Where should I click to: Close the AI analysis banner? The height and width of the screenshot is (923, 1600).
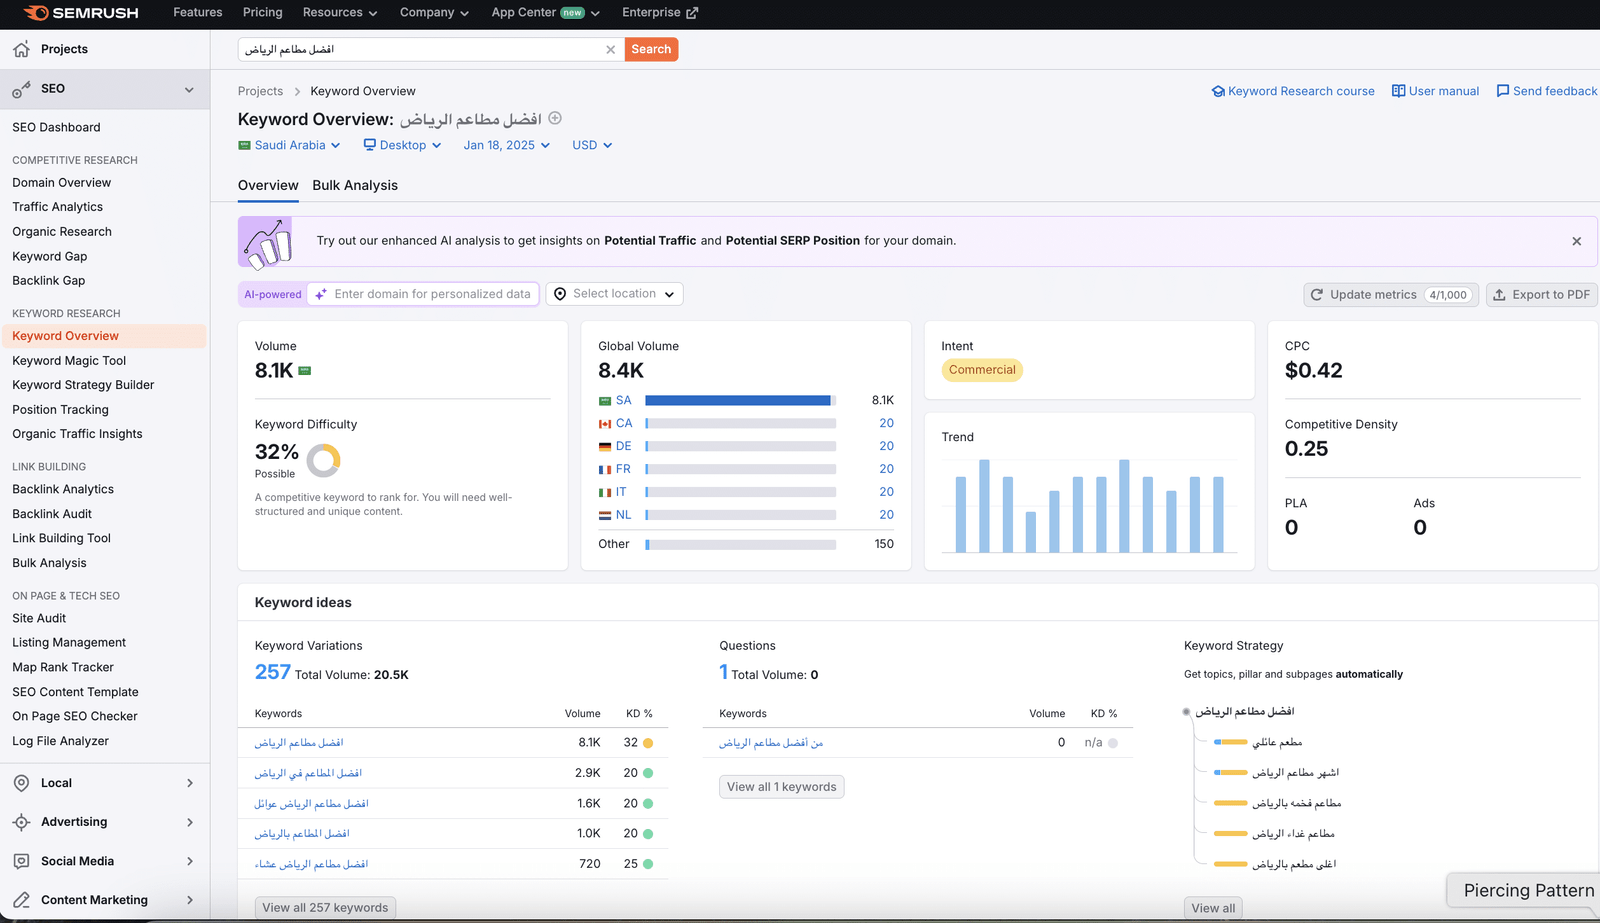click(x=1576, y=241)
